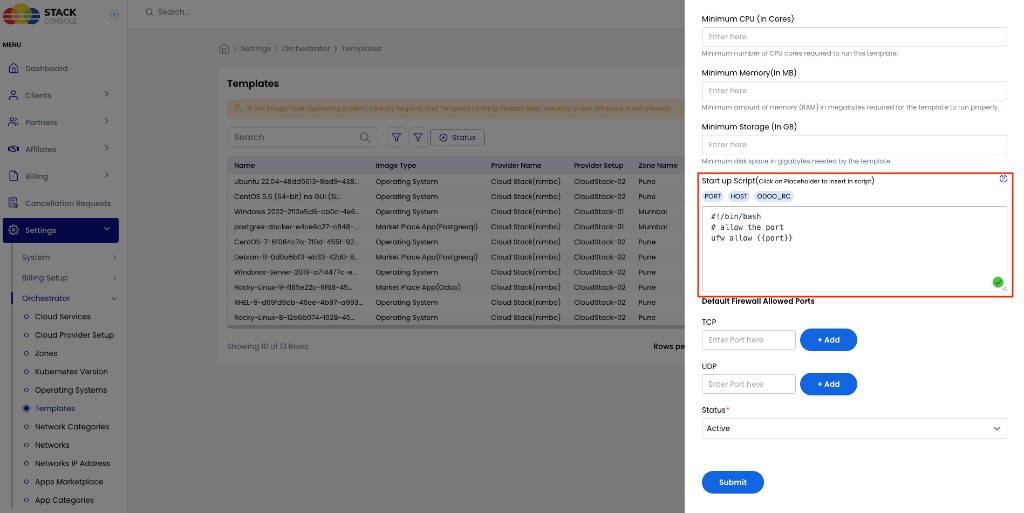Click the Affiliates handshake icon

point(14,149)
